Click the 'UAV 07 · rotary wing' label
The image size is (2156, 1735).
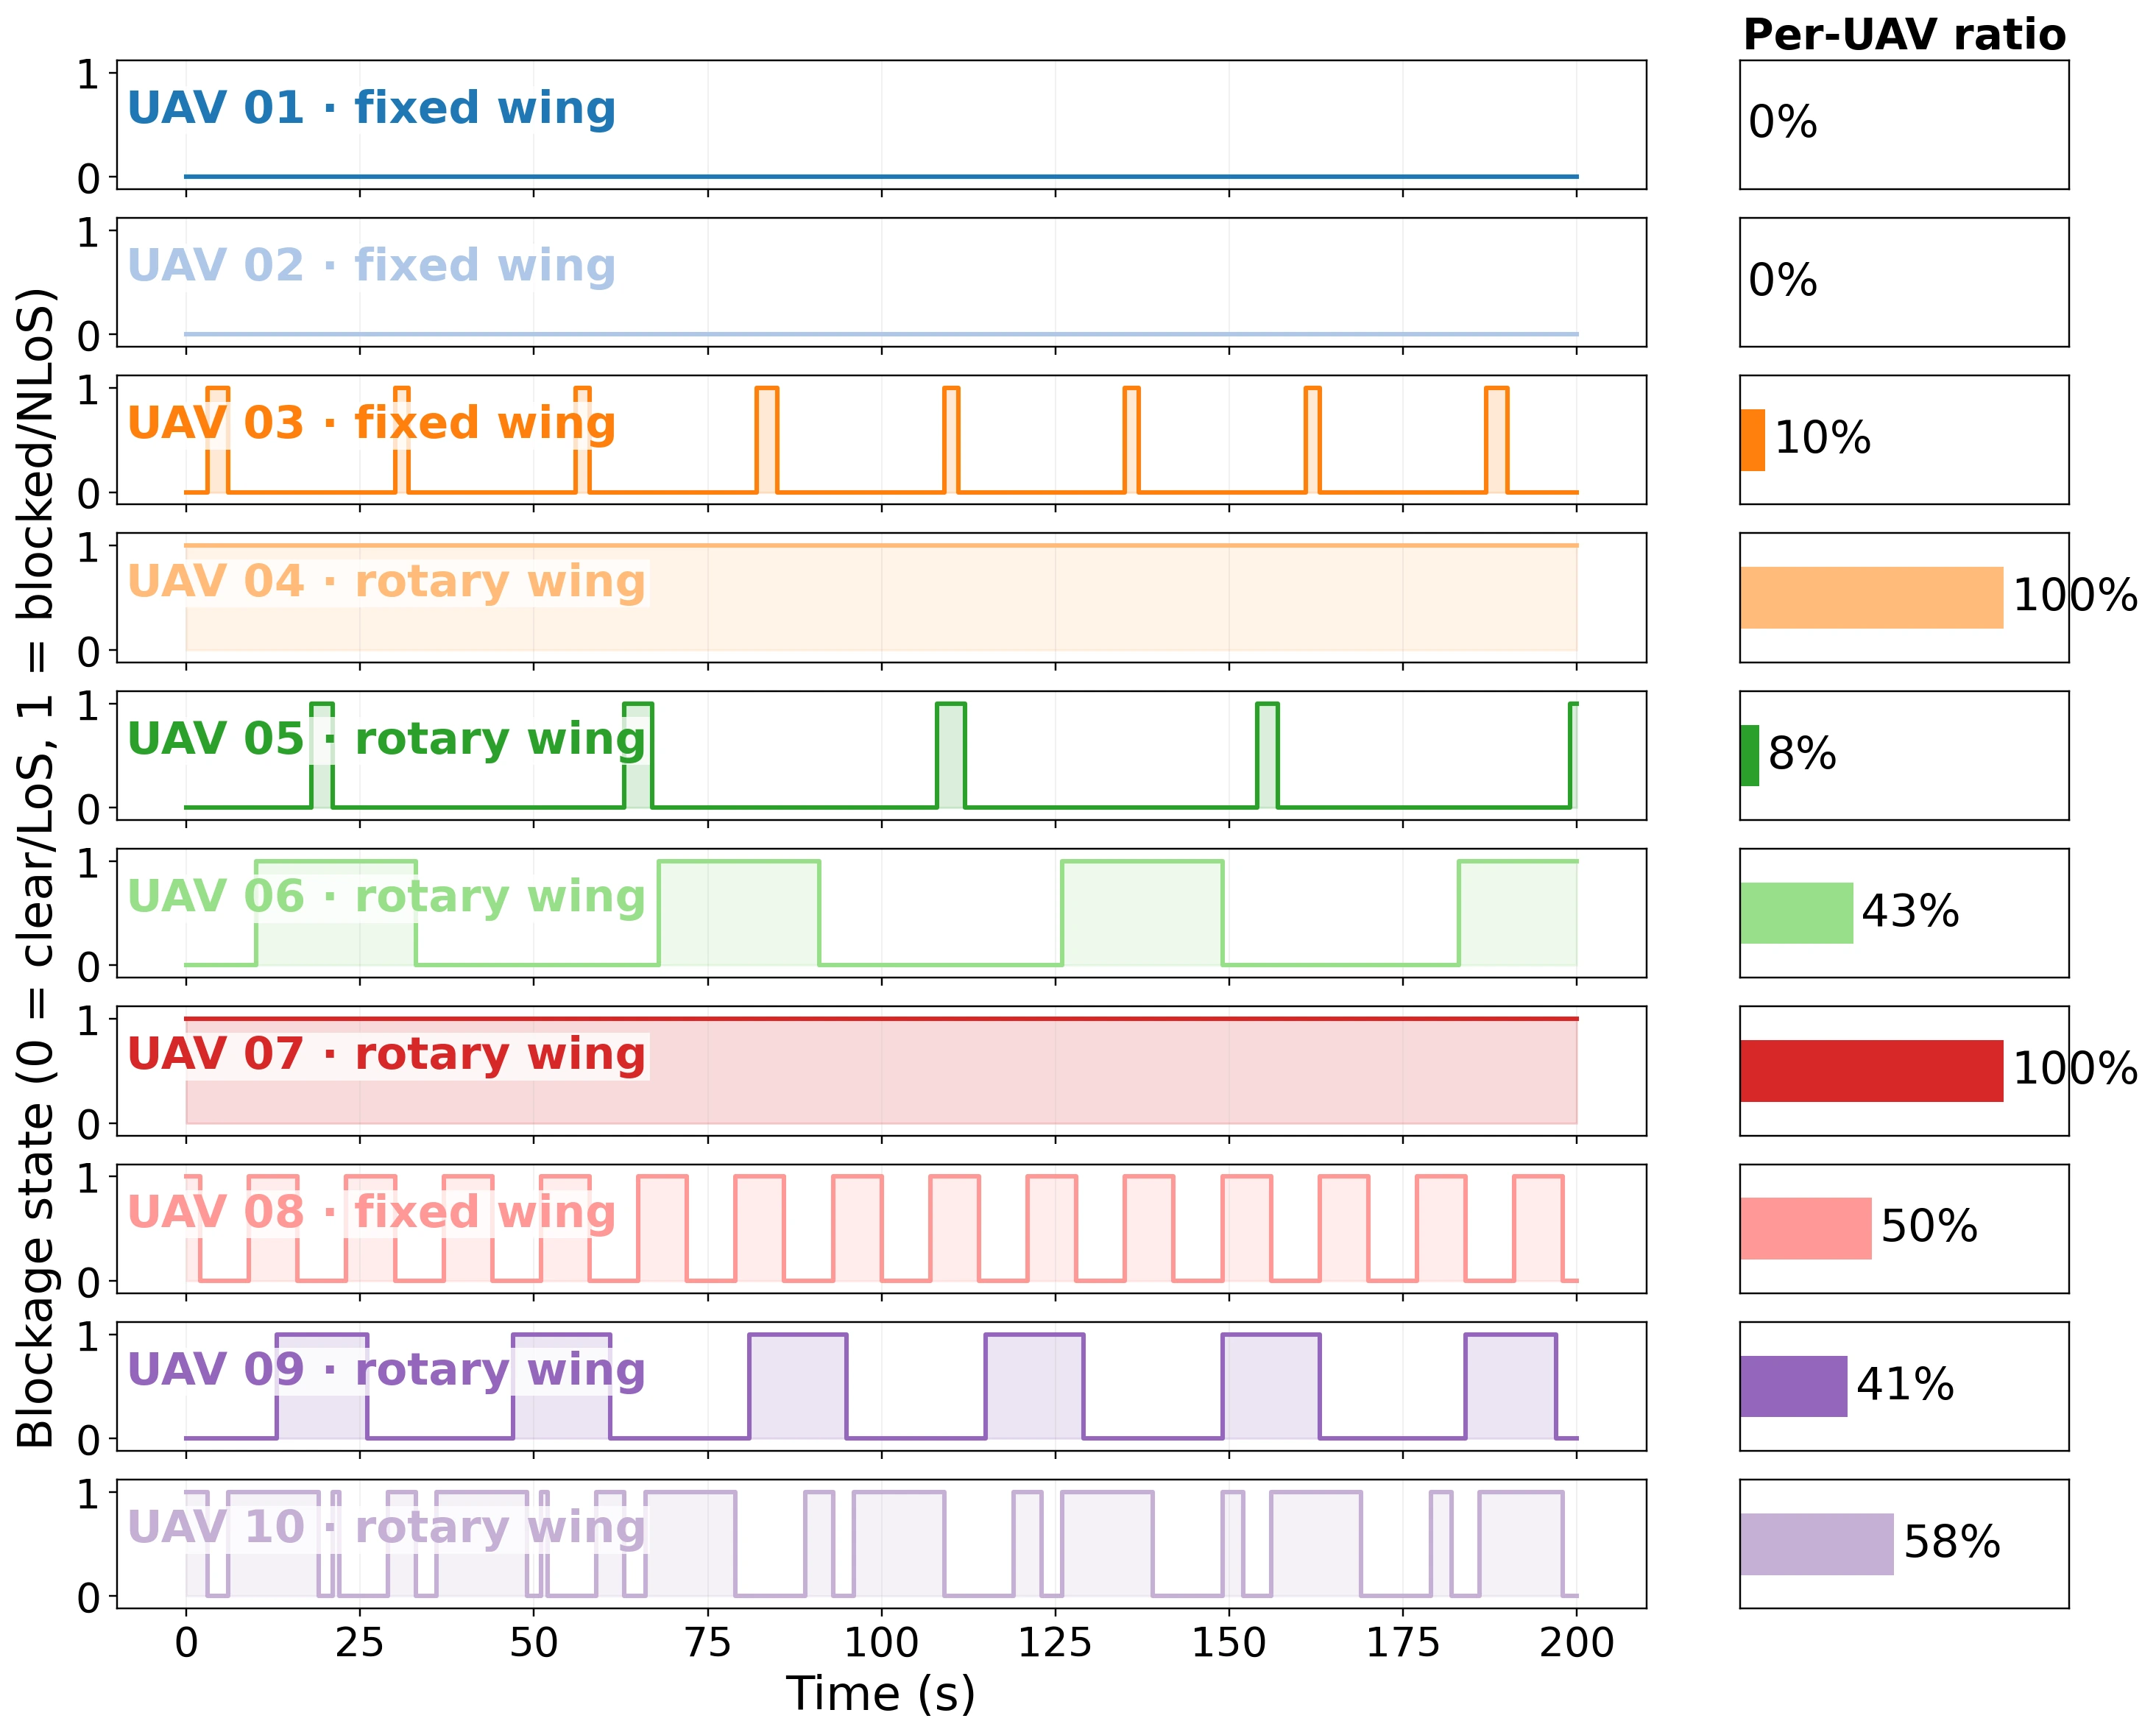coord(386,1055)
